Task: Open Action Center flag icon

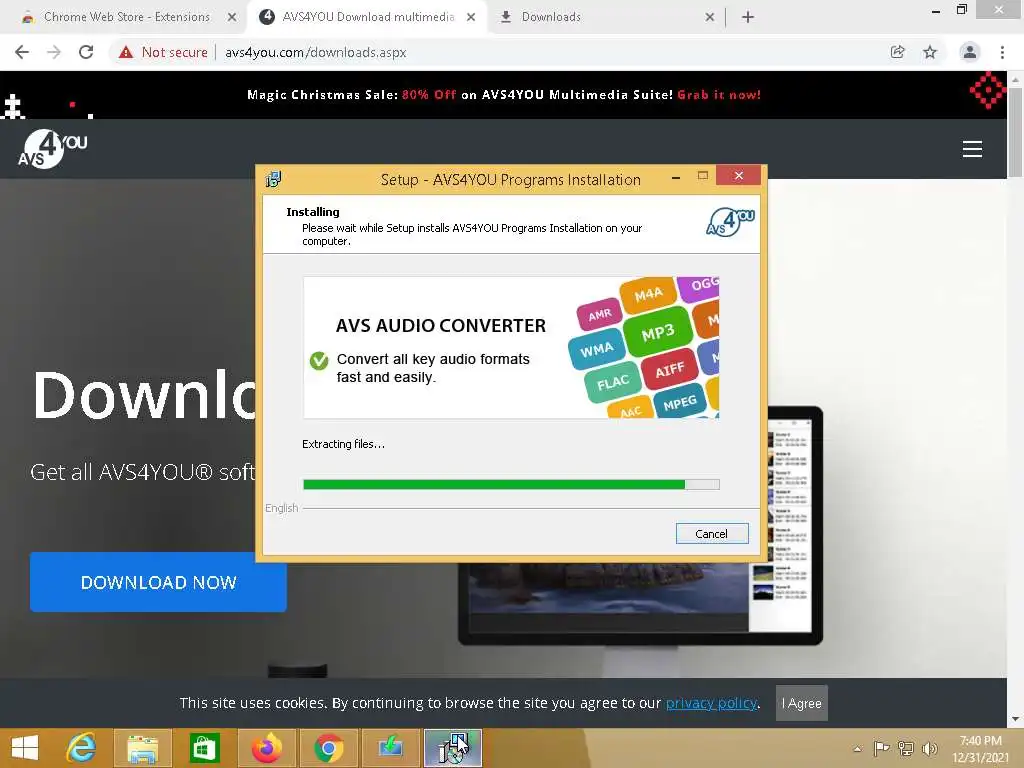Action: click(x=881, y=748)
